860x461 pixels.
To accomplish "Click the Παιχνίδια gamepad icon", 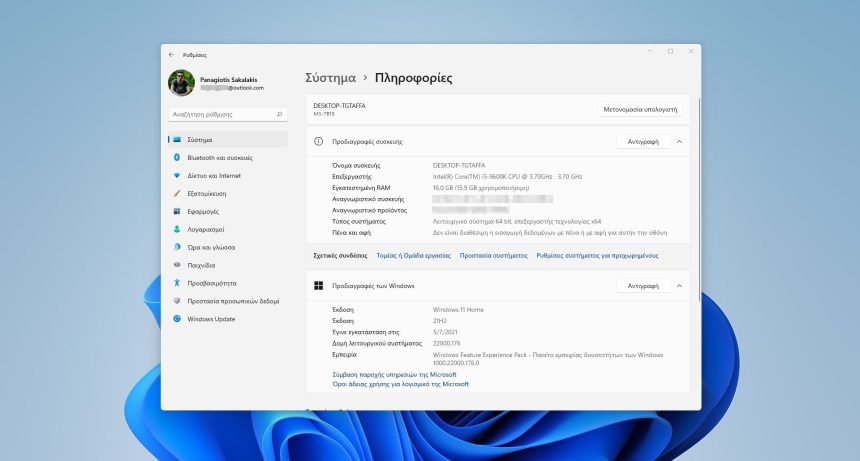I will [x=177, y=265].
